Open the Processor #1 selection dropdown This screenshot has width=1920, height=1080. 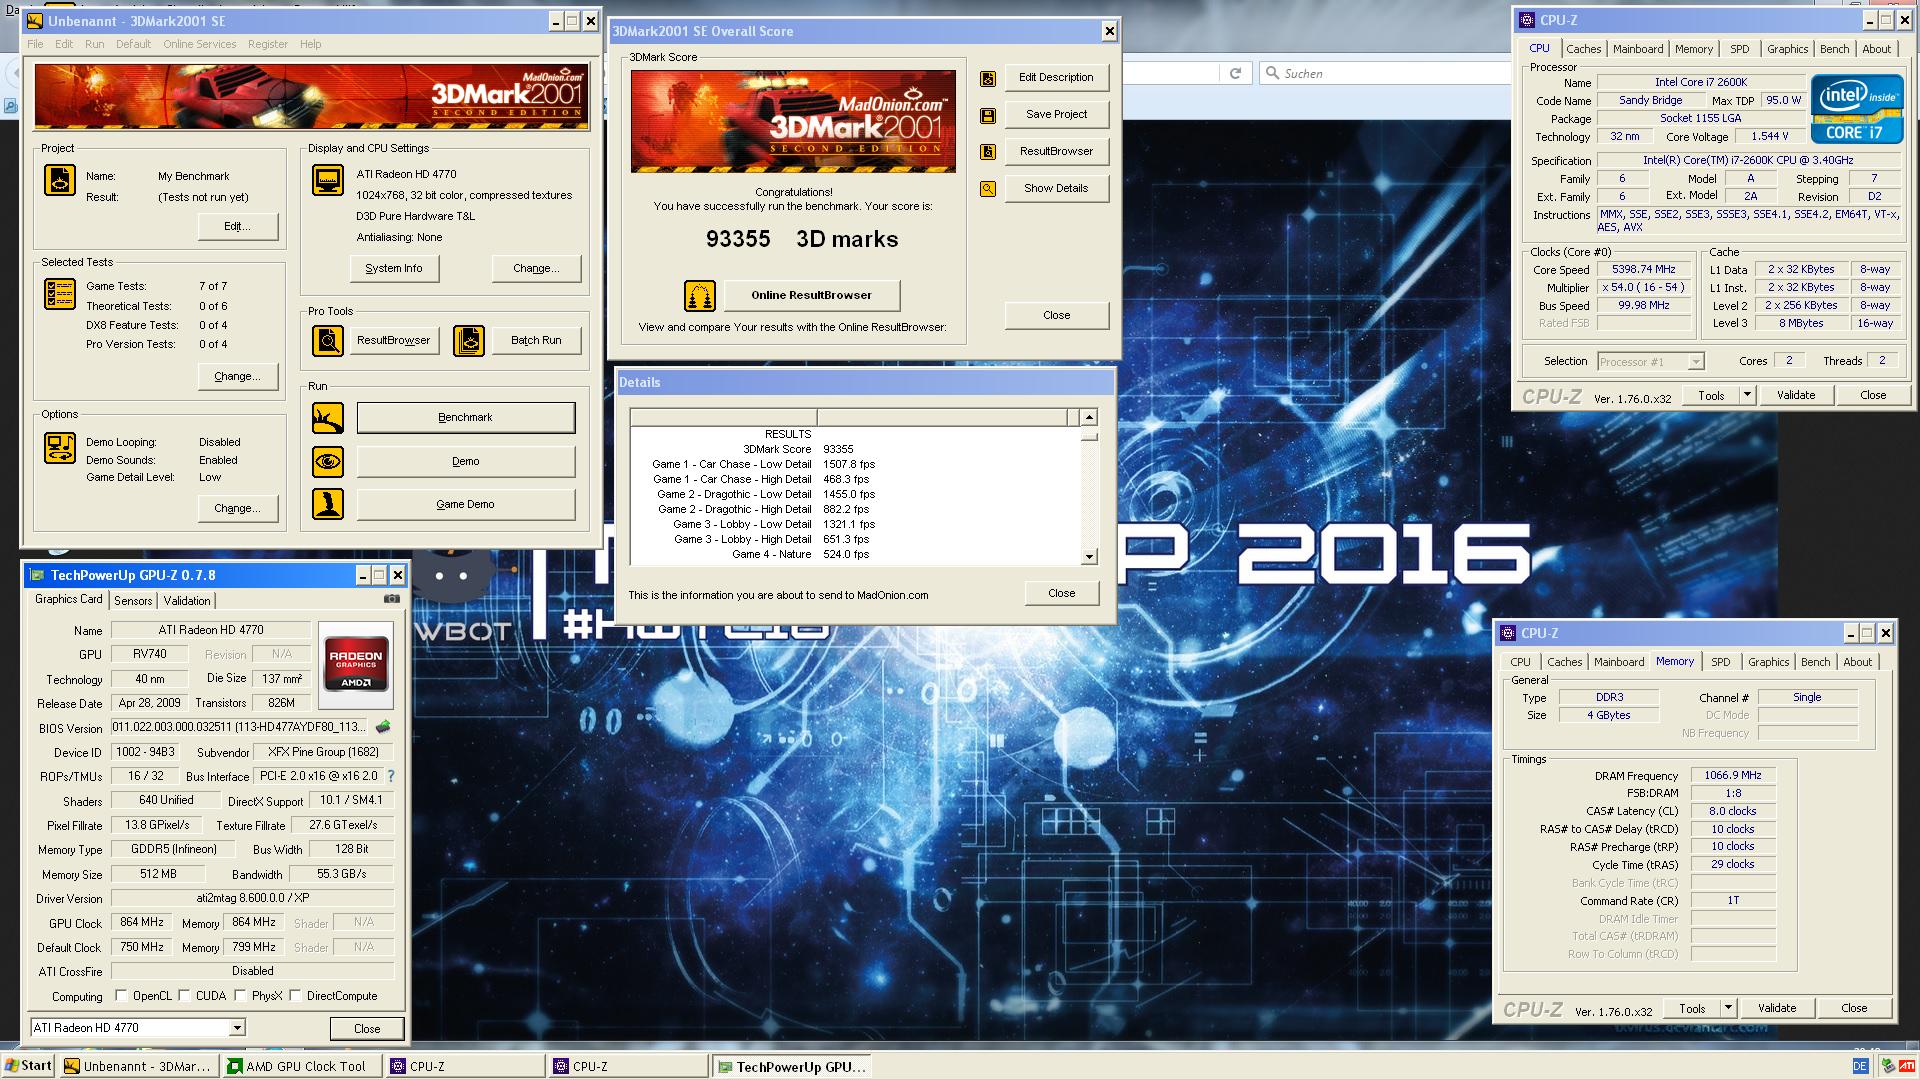click(x=1695, y=362)
